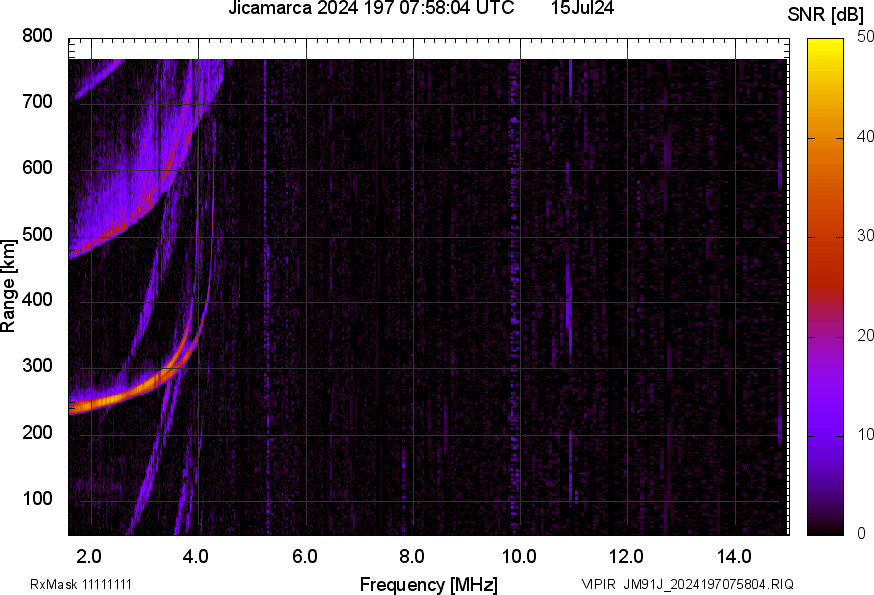Click frequency tick label '2.0'

point(89,556)
